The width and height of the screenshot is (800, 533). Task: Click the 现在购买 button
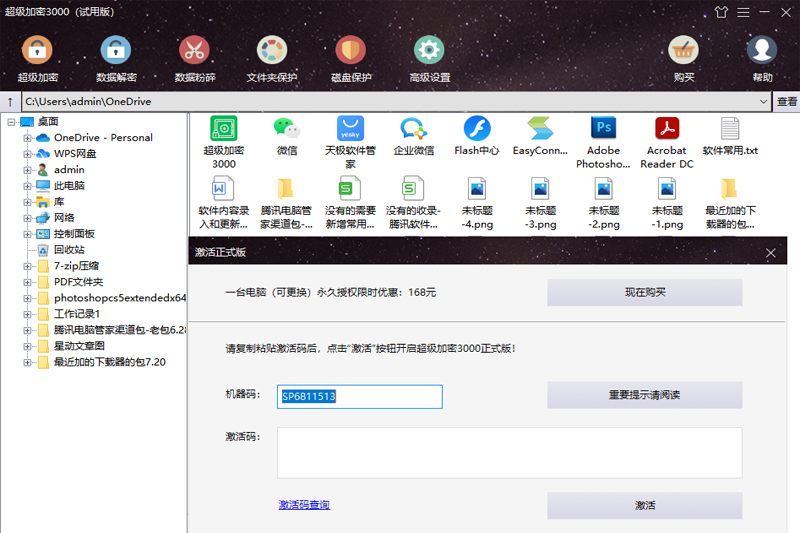tap(645, 292)
